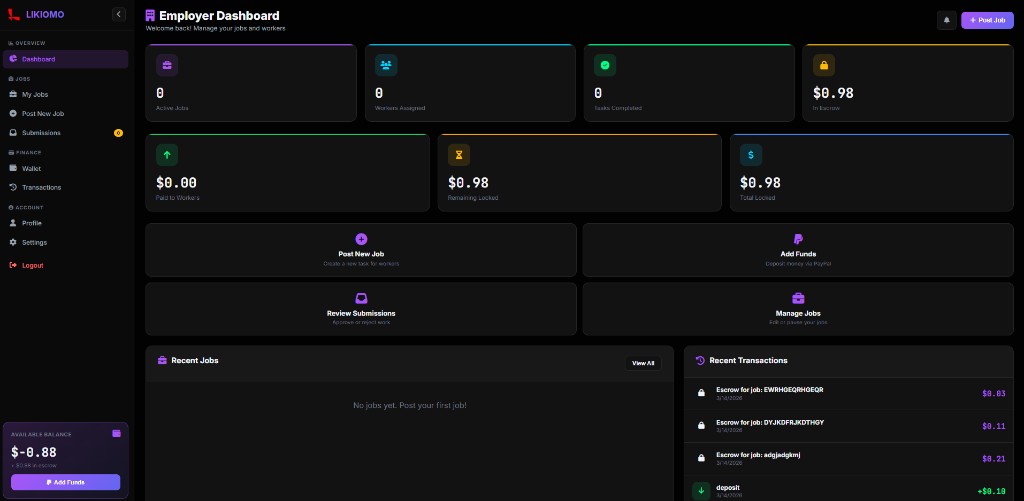
Task: Click the $0.11 transaction amount
Action: 993,427
